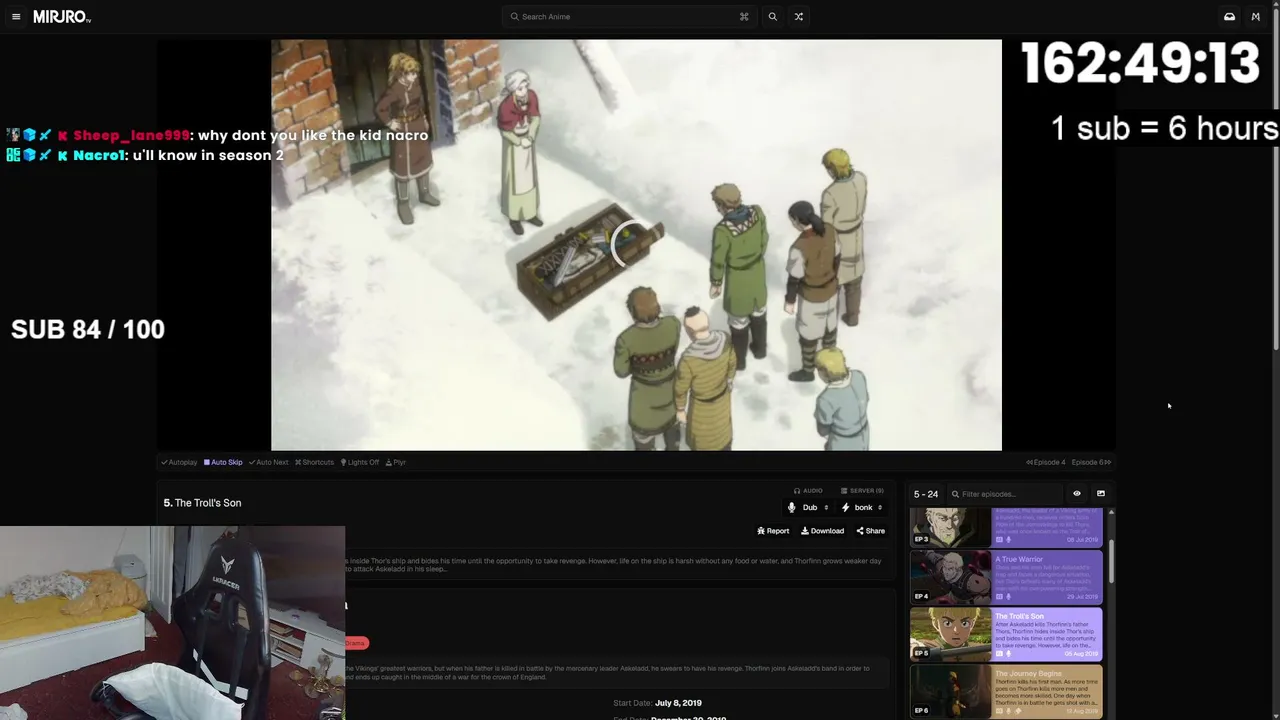This screenshot has width=1280, height=720.
Task: Click the microphone icon in audio selector
Action: [x=792, y=508]
